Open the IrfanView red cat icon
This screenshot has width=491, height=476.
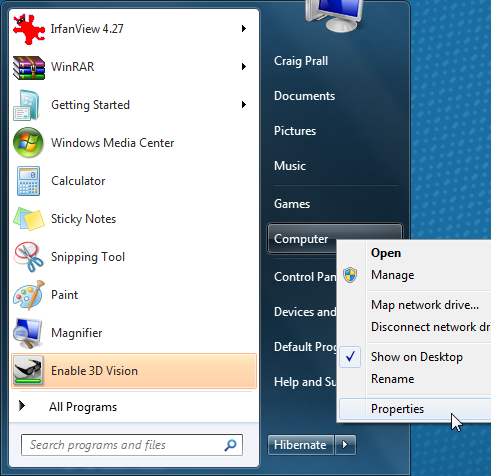point(29,29)
